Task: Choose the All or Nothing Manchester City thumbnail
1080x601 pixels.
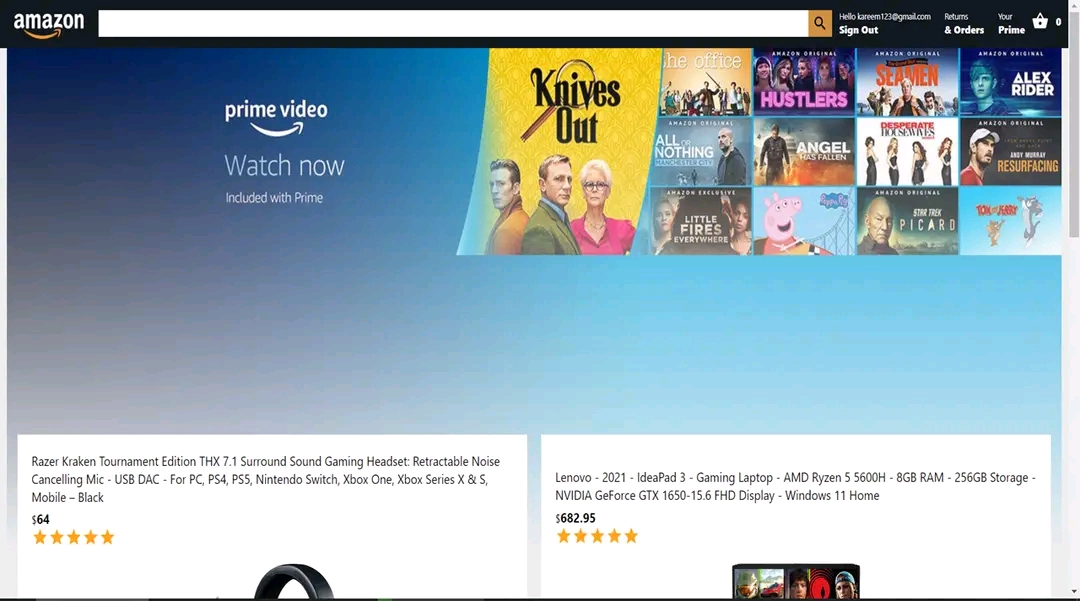Action: pyautogui.click(x=701, y=151)
